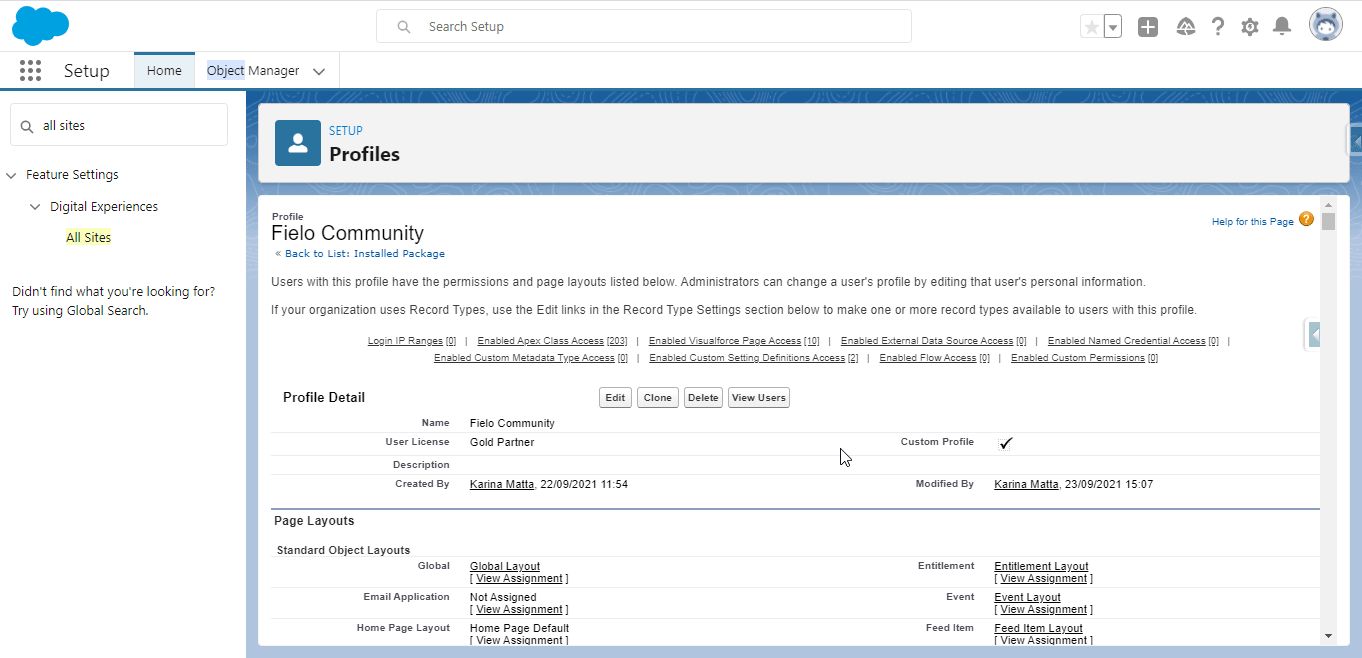
Task: Select All Sites in the sidebar
Action: (x=89, y=237)
